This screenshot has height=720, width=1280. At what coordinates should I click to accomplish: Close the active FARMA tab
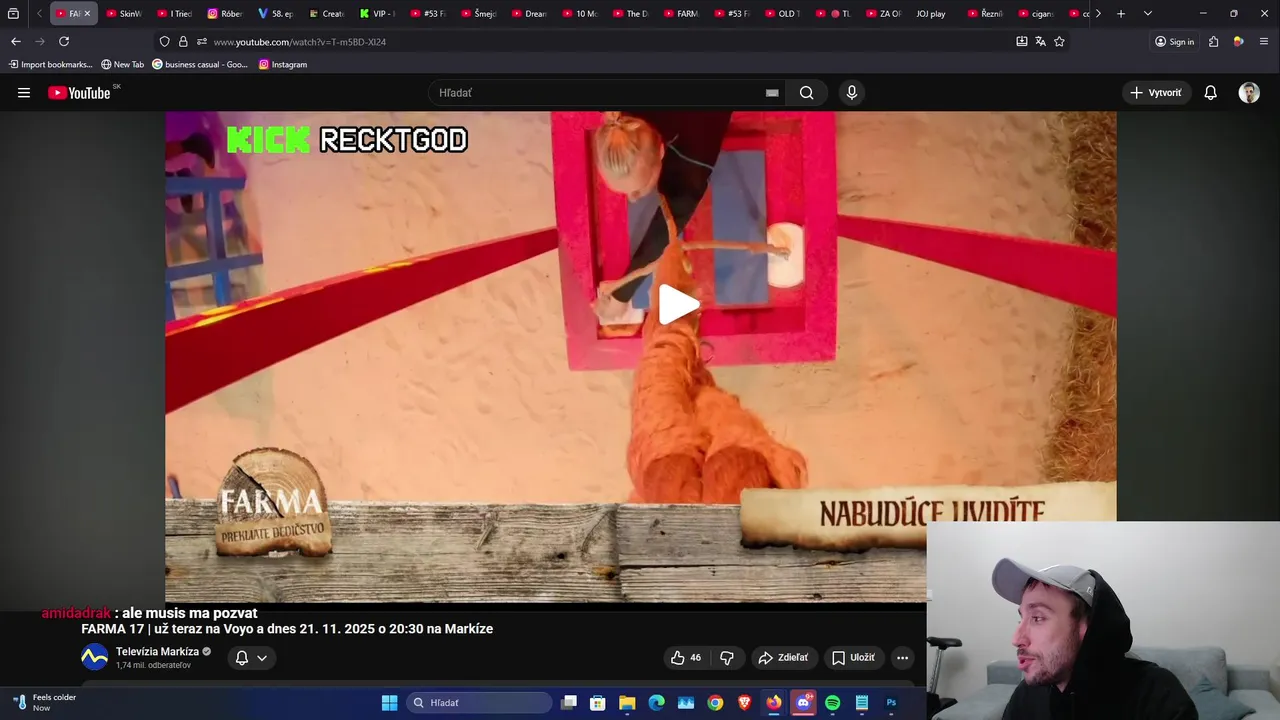point(87,13)
